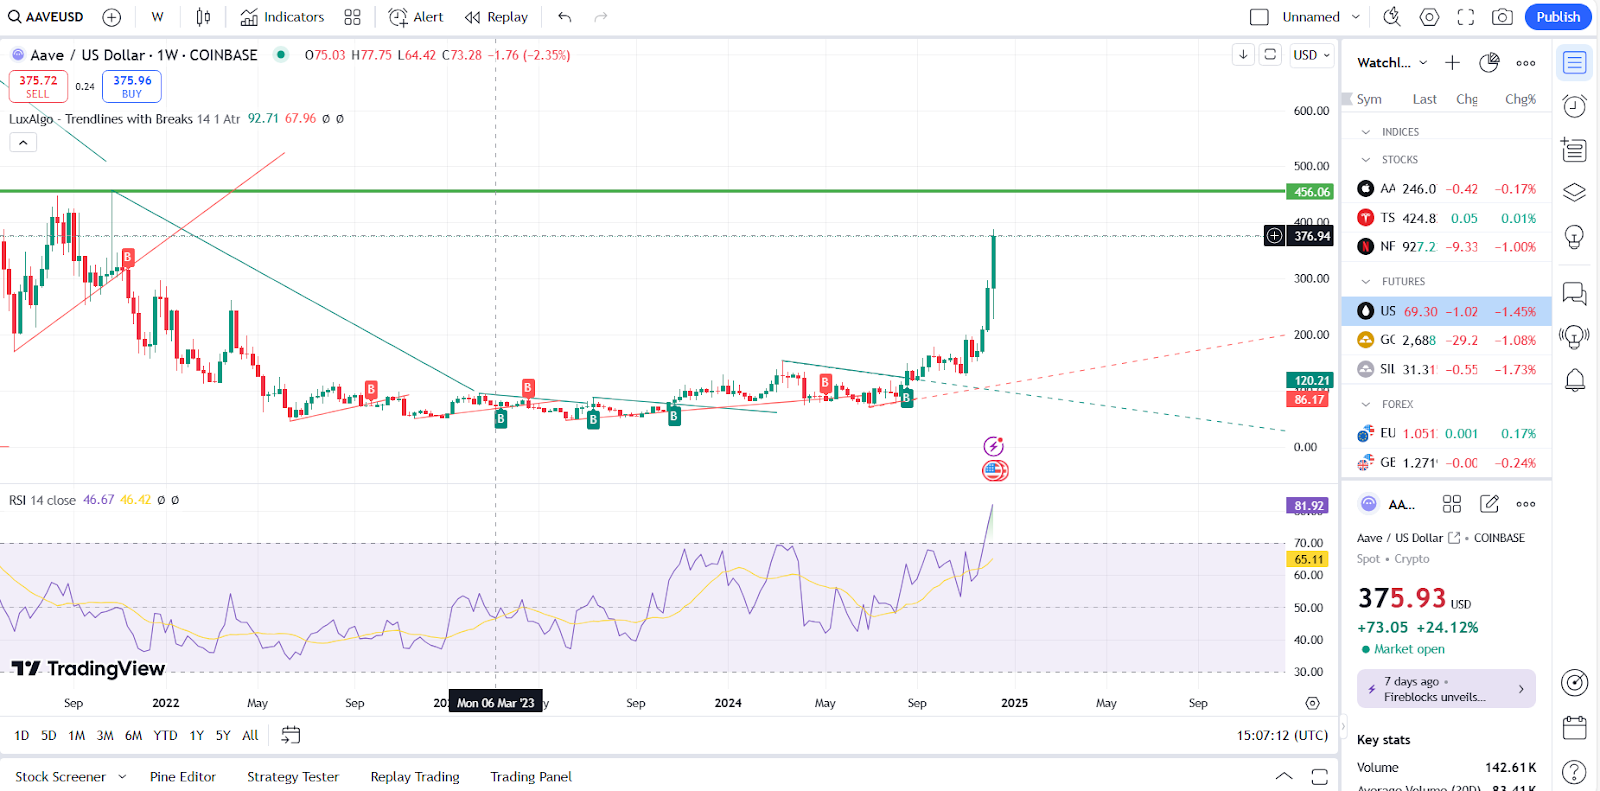This screenshot has width=1600, height=791.
Task: Collapse the STOCKS section
Action: coord(1366,160)
